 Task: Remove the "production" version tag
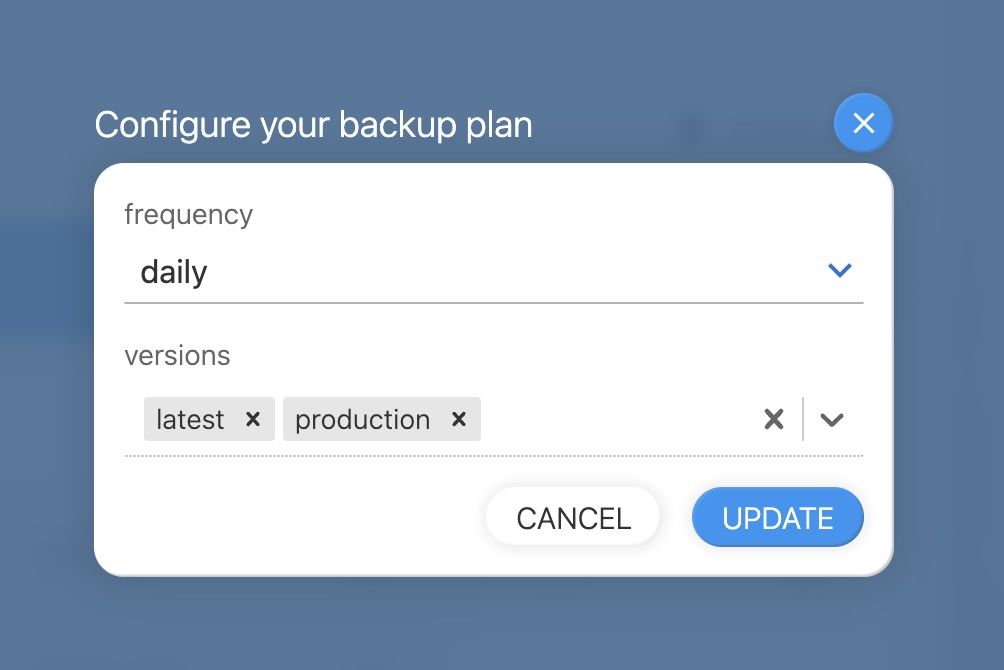click(x=459, y=419)
